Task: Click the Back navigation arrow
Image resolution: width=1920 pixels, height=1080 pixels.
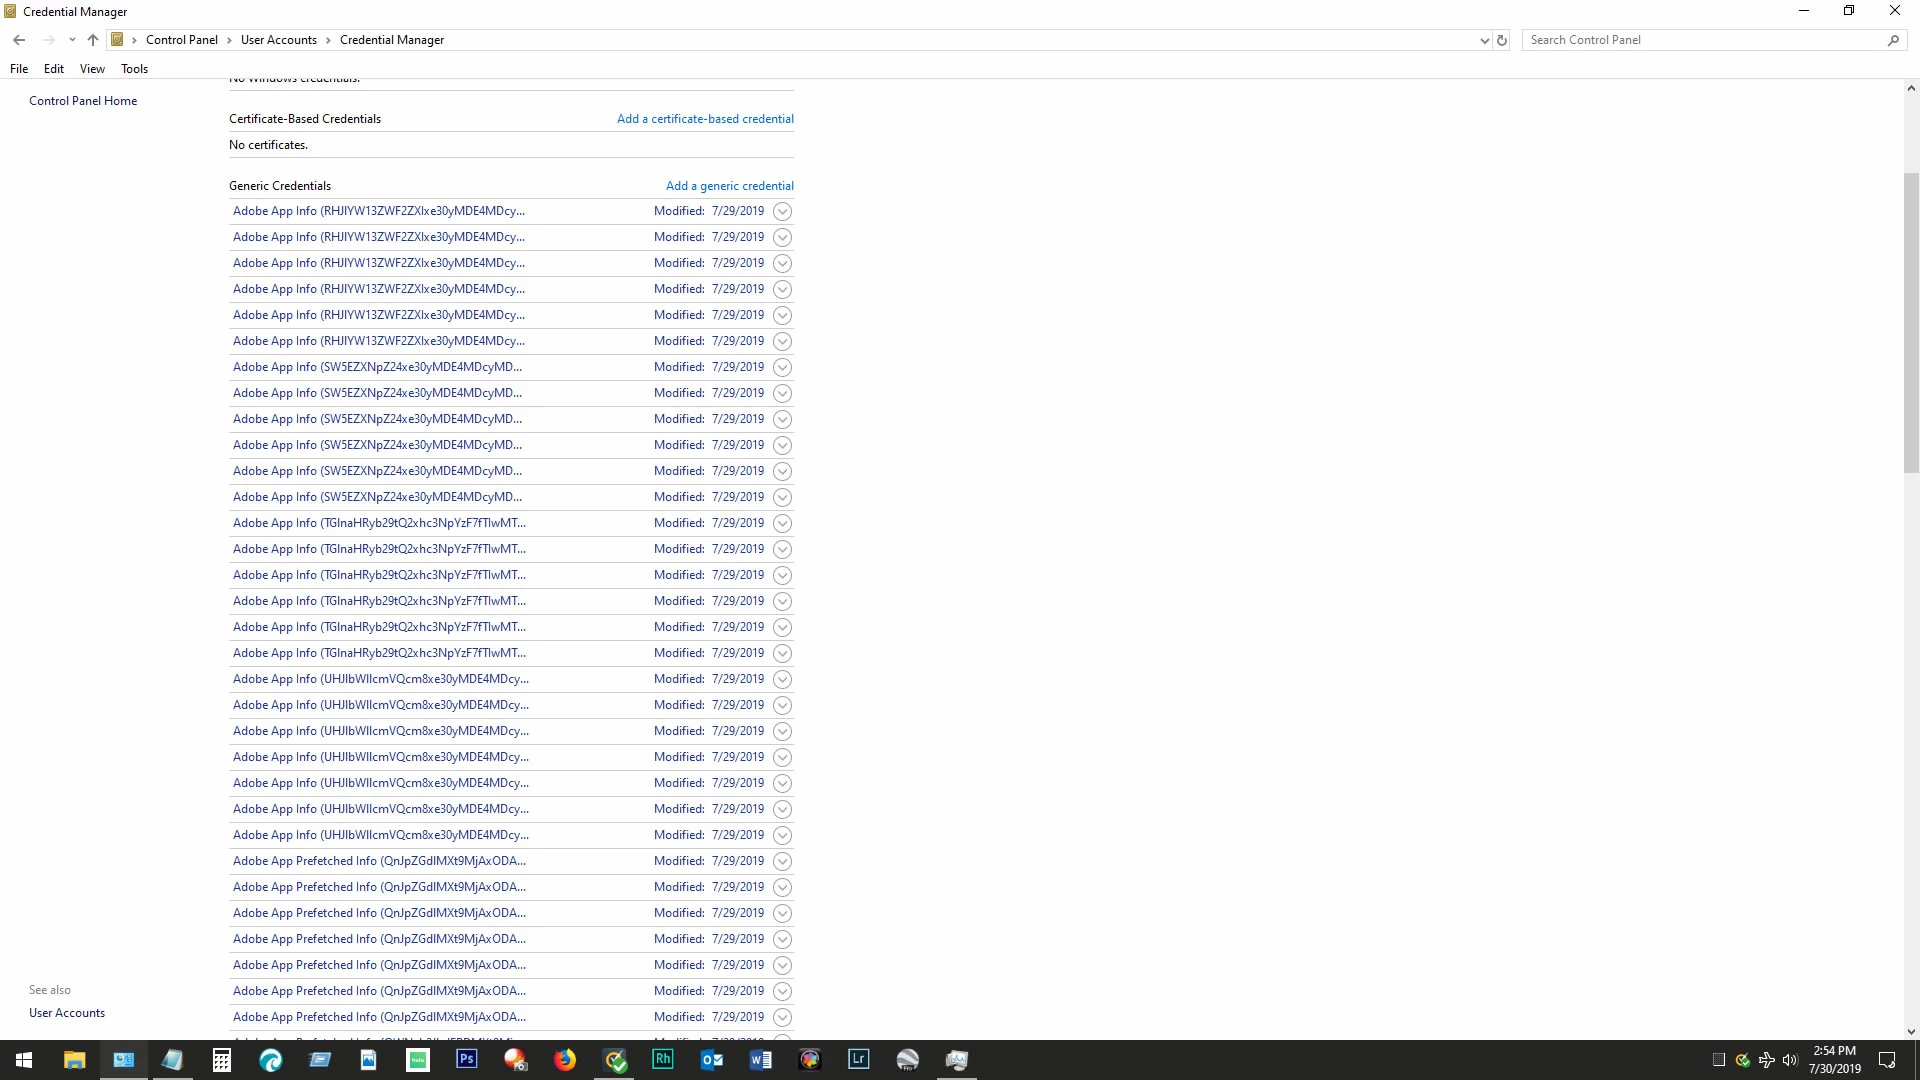Action: point(19,40)
